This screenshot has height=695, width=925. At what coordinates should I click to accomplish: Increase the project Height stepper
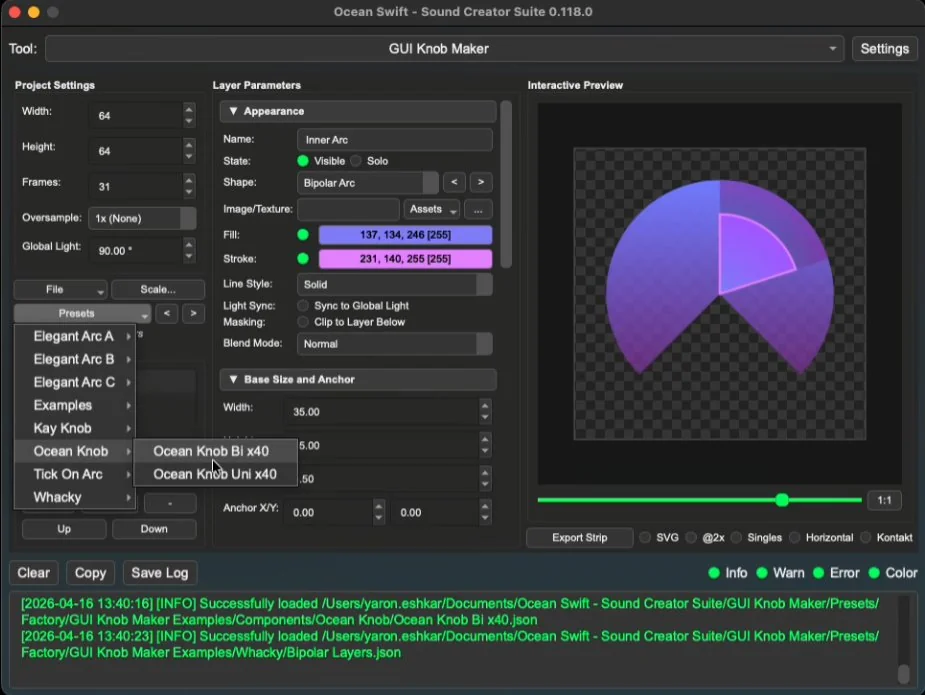189,145
